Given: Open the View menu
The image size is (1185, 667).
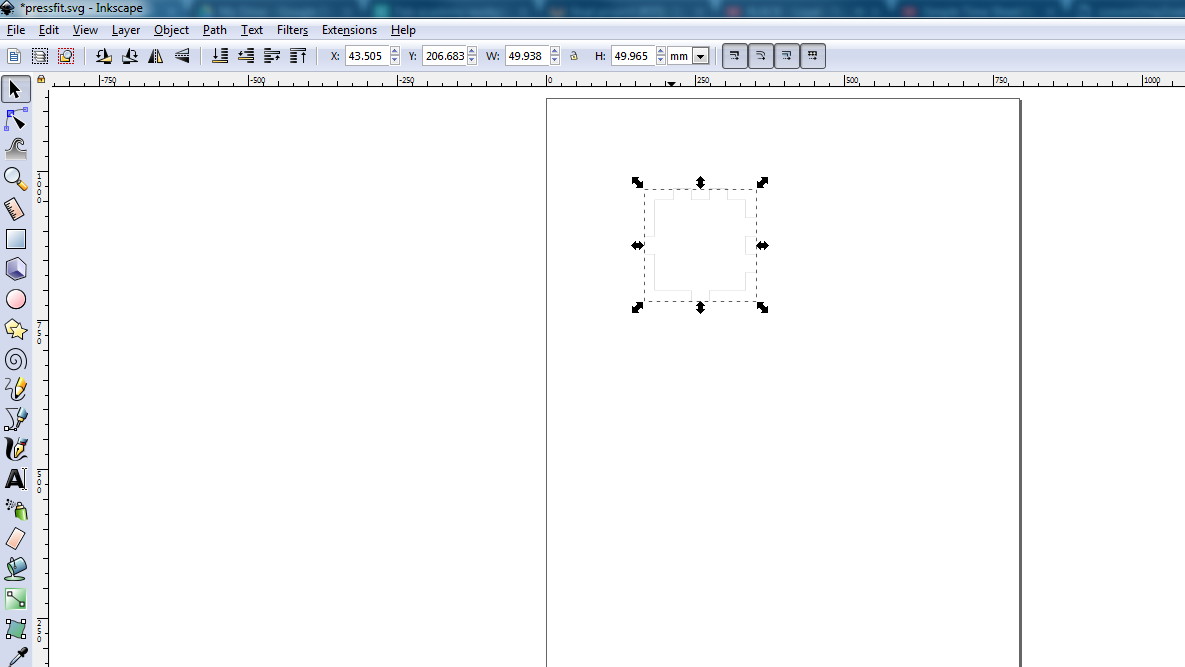Looking at the screenshot, I should pyautogui.click(x=85, y=30).
